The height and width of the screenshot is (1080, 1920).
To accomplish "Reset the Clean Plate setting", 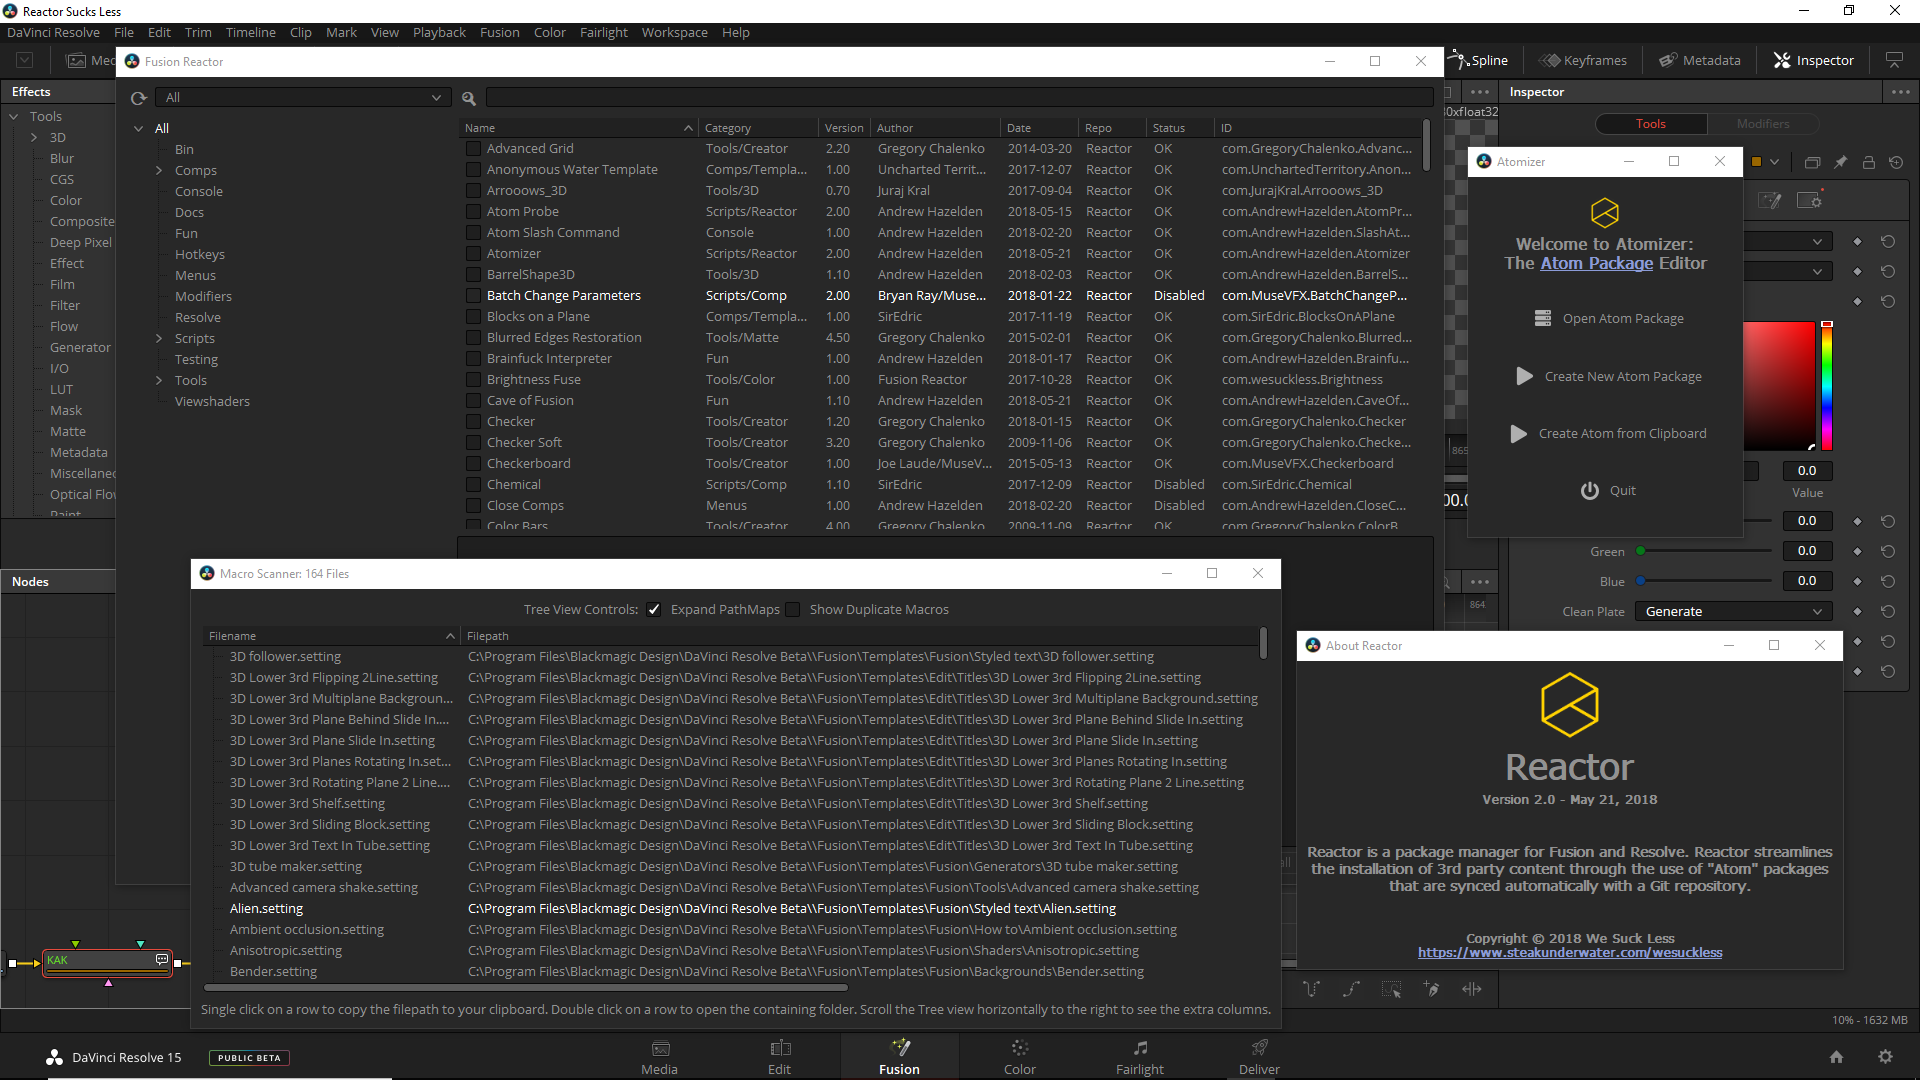I will [x=1888, y=611].
